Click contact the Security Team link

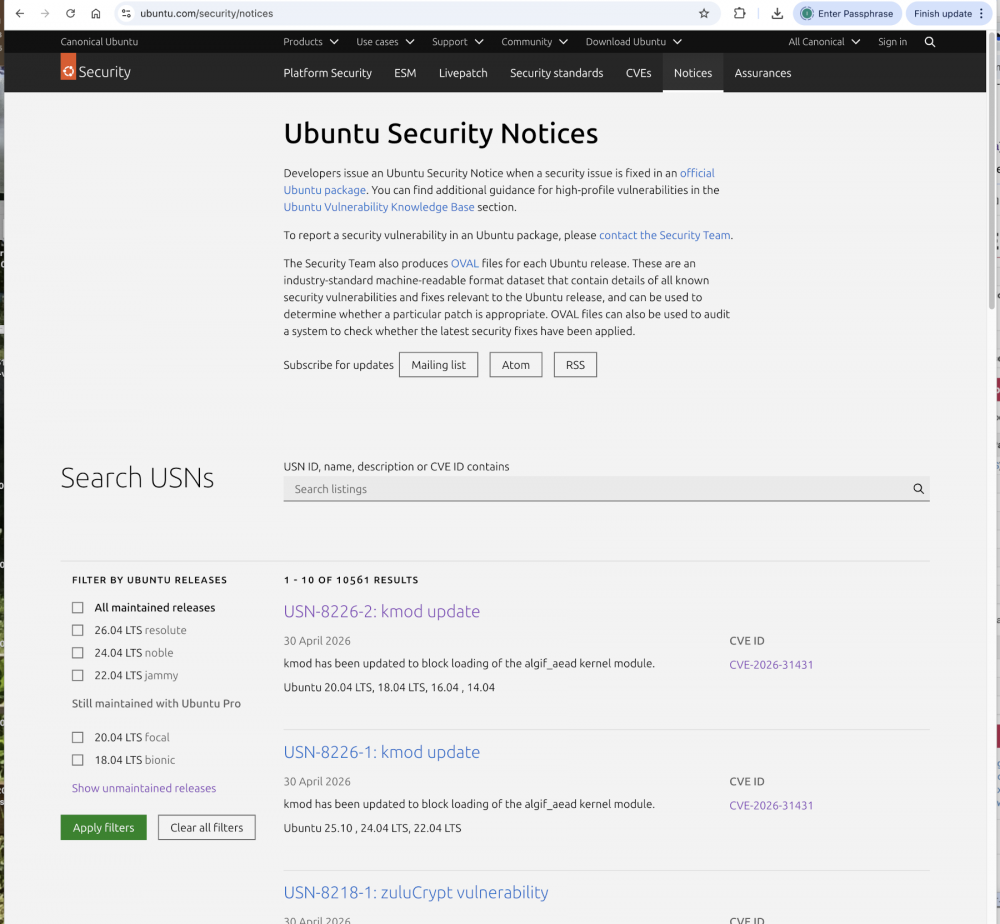click(x=665, y=235)
